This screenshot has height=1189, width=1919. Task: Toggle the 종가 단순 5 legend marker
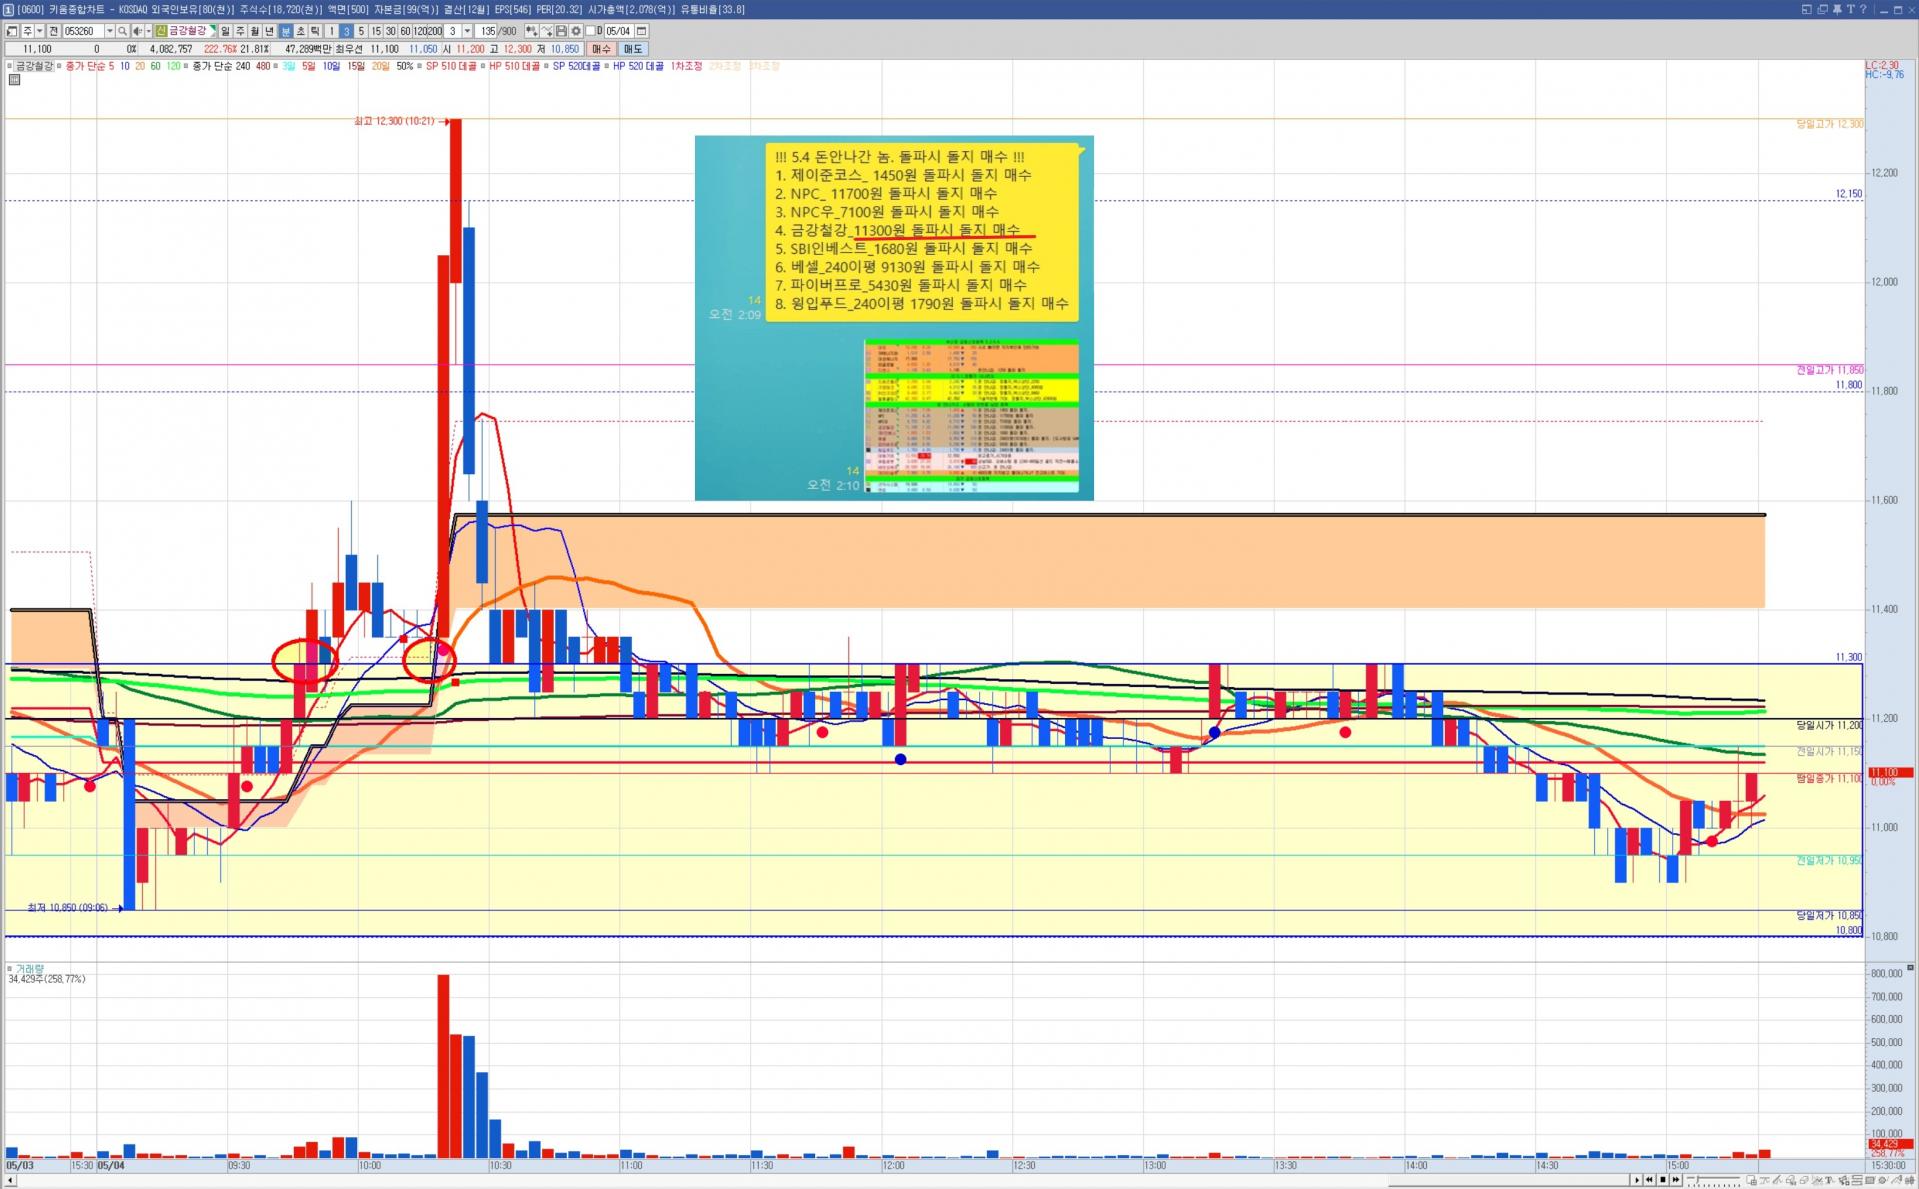point(59,66)
